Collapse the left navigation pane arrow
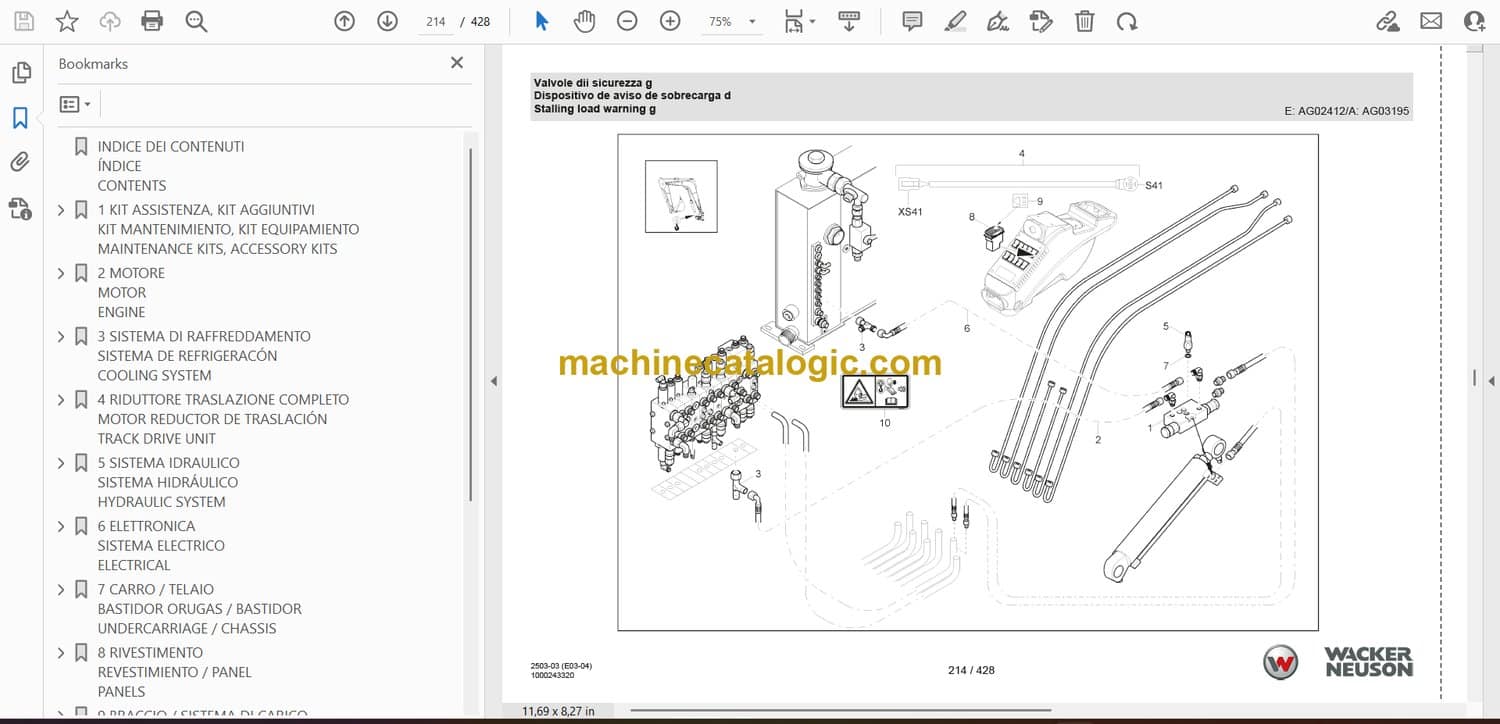Image resolution: width=1500 pixels, height=724 pixels. click(492, 381)
